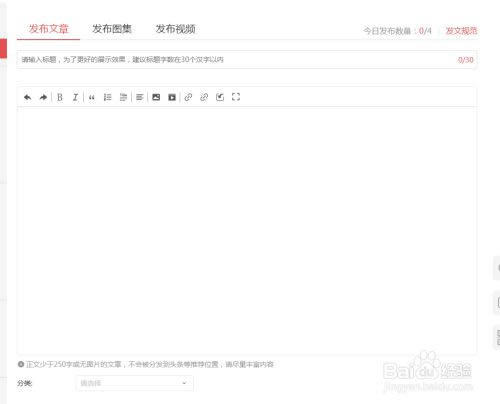Switch to the 发布图集 tab
The image size is (500, 404).
112,29
